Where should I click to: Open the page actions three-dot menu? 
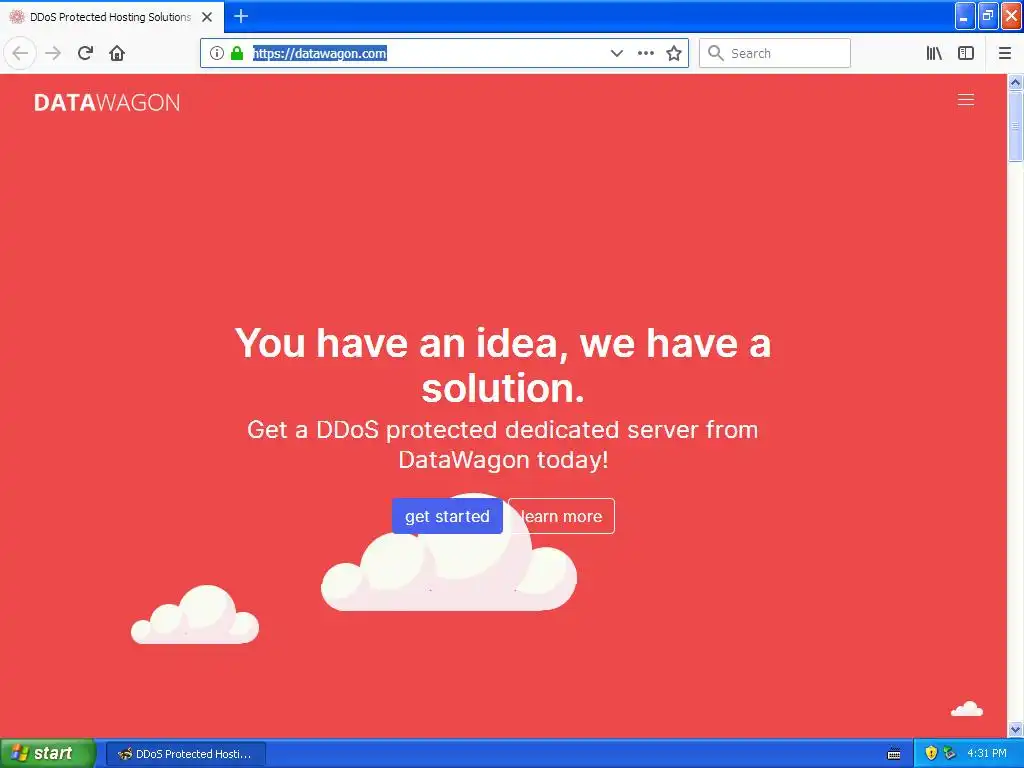[x=645, y=53]
